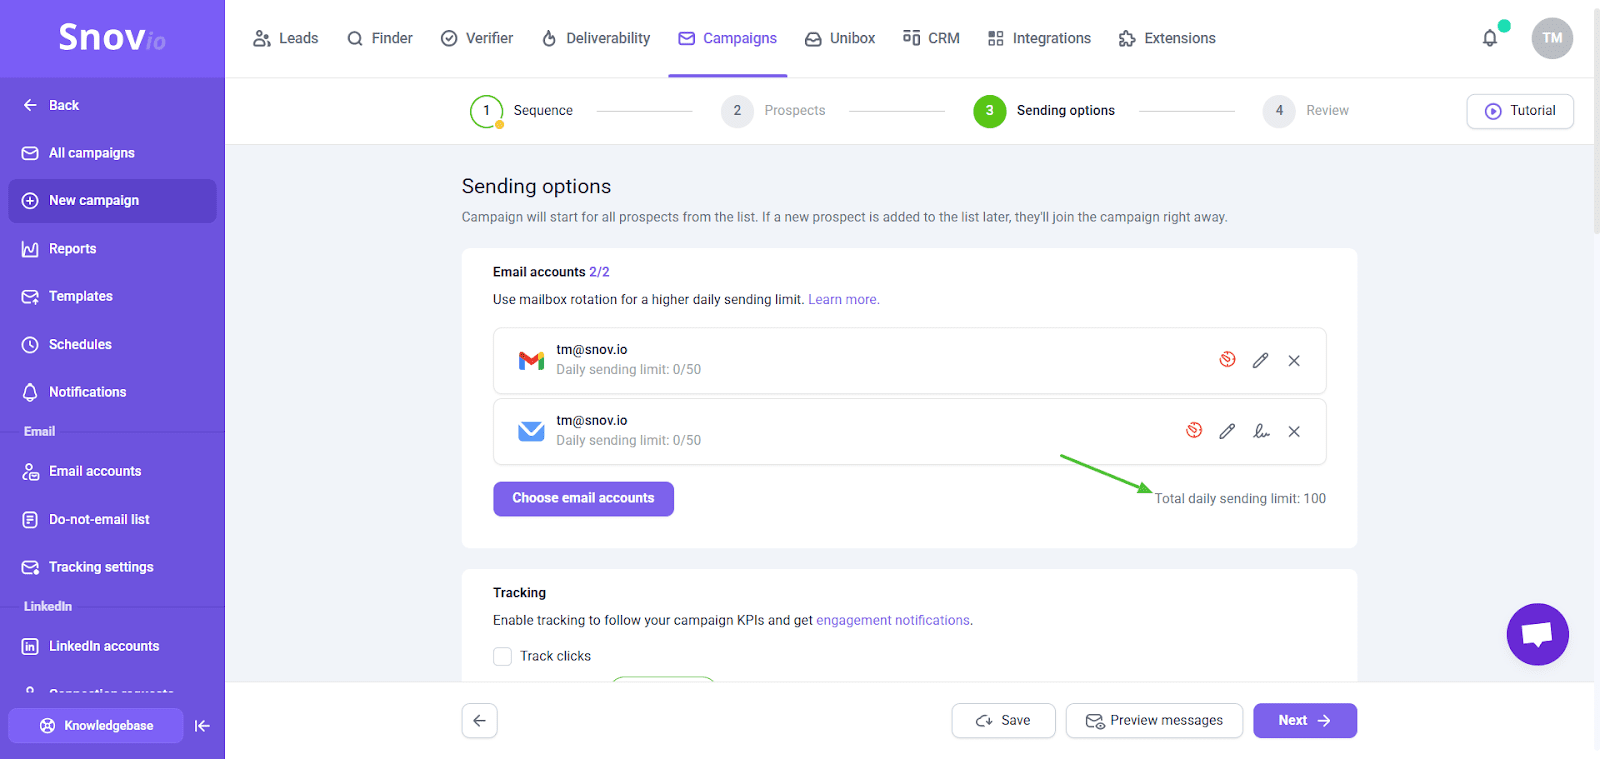Open Email accounts in sidebar
This screenshot has width=1600, height=759.
click(x=112, y=471)
